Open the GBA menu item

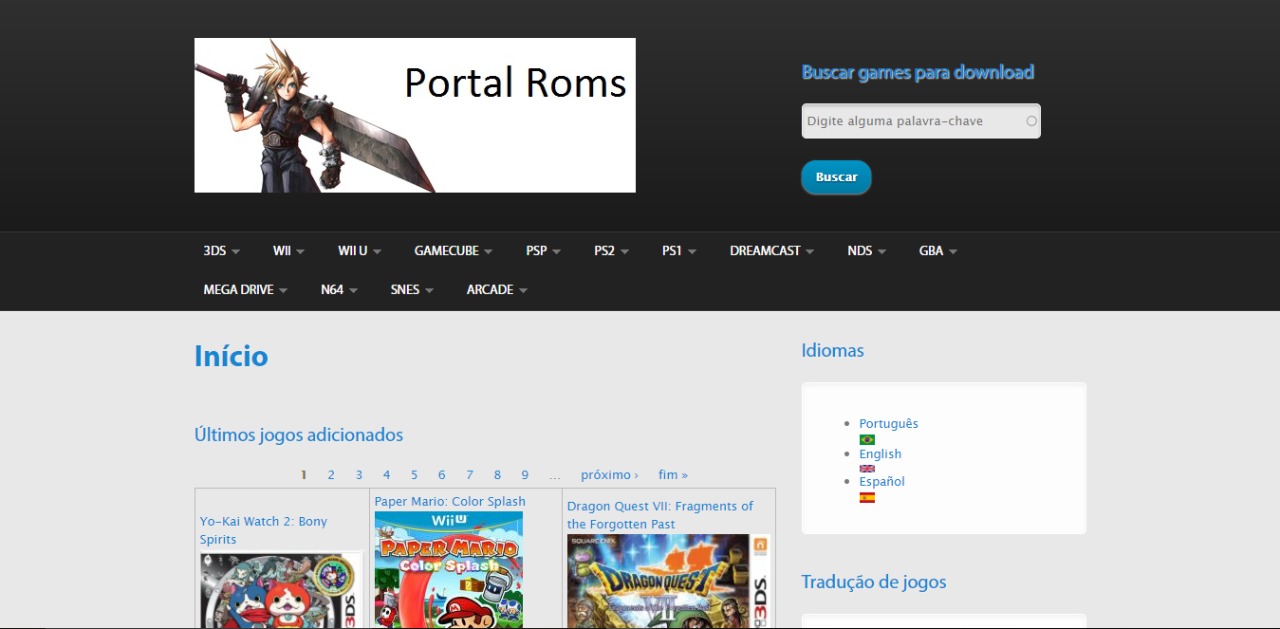937,251
